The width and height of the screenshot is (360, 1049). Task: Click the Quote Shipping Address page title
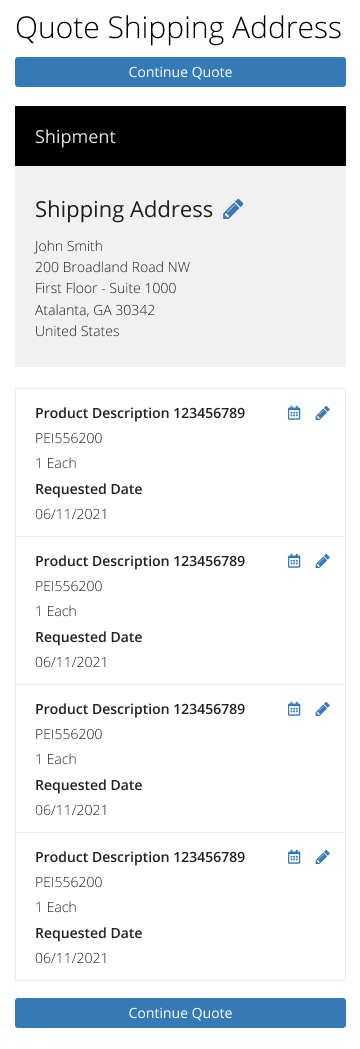pos(179,29)
